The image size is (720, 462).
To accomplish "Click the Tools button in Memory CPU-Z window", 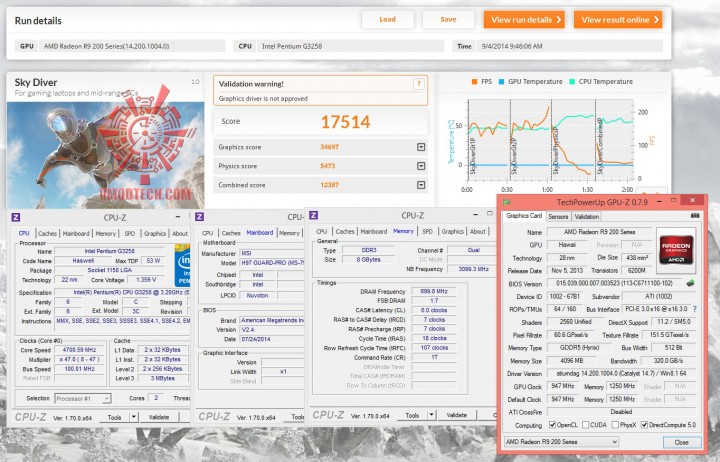I will 412,415.
